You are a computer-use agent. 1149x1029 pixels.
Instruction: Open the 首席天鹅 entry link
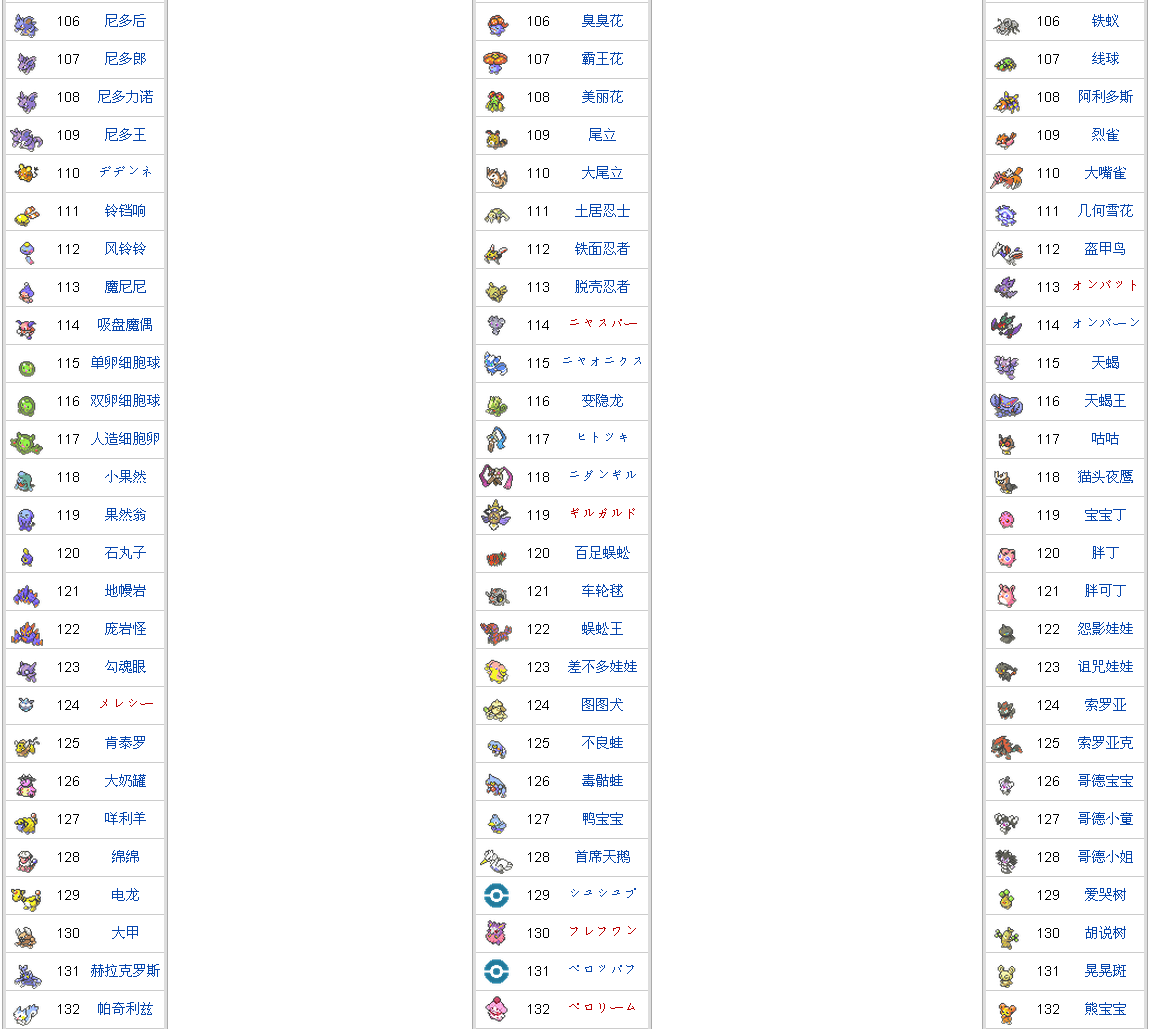[x=602, y=857]
